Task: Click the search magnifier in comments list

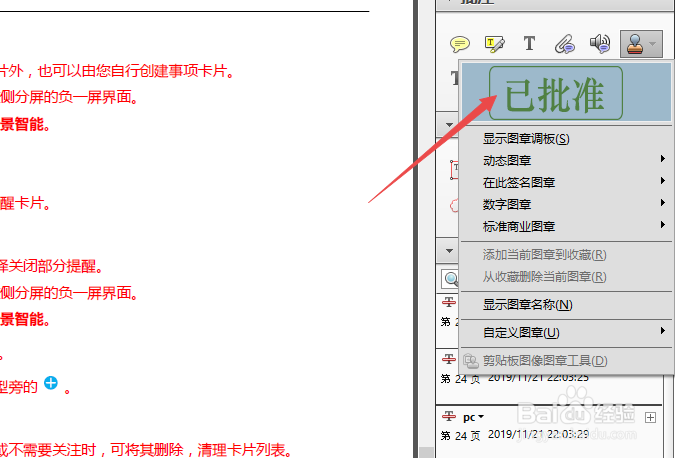Action: [x=451, y=279]
